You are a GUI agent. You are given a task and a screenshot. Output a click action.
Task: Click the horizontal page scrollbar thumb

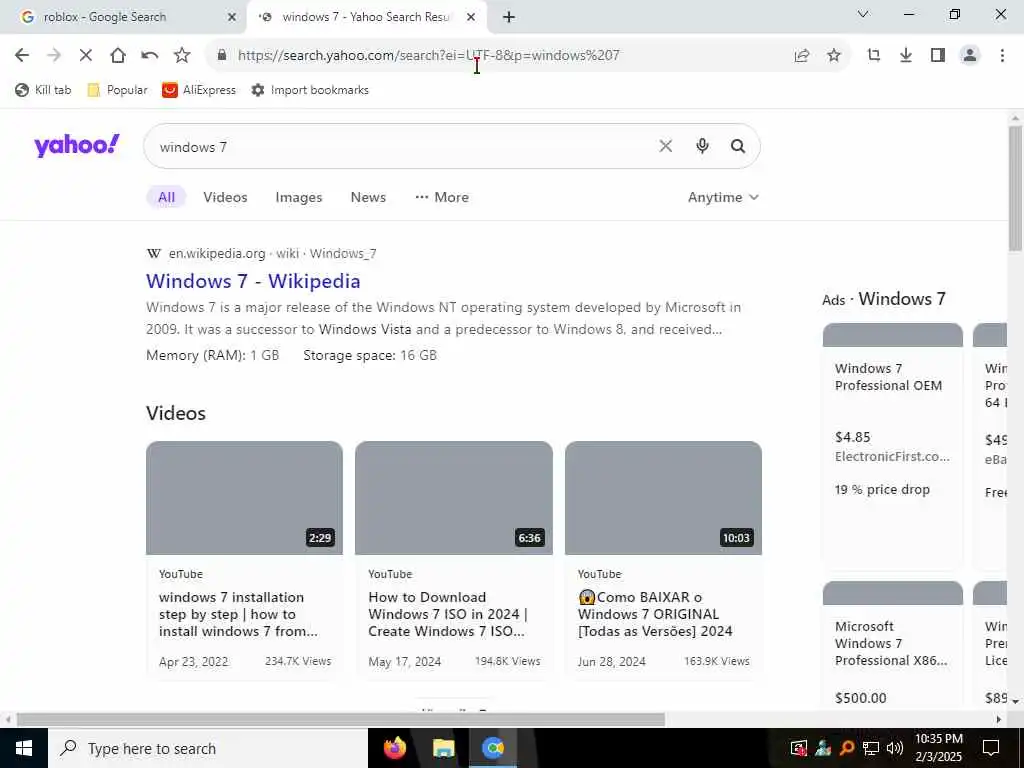tap(341, 719)
